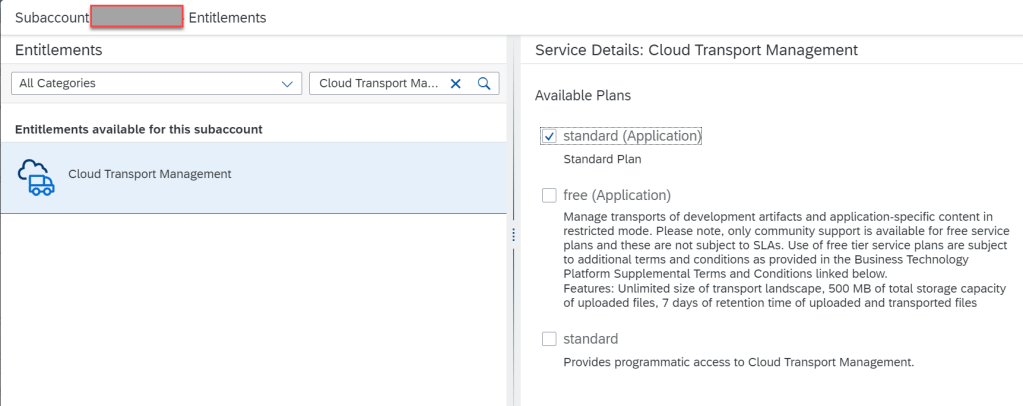Click the redacted subaccount name breadcrumb

tap(136, 17)
